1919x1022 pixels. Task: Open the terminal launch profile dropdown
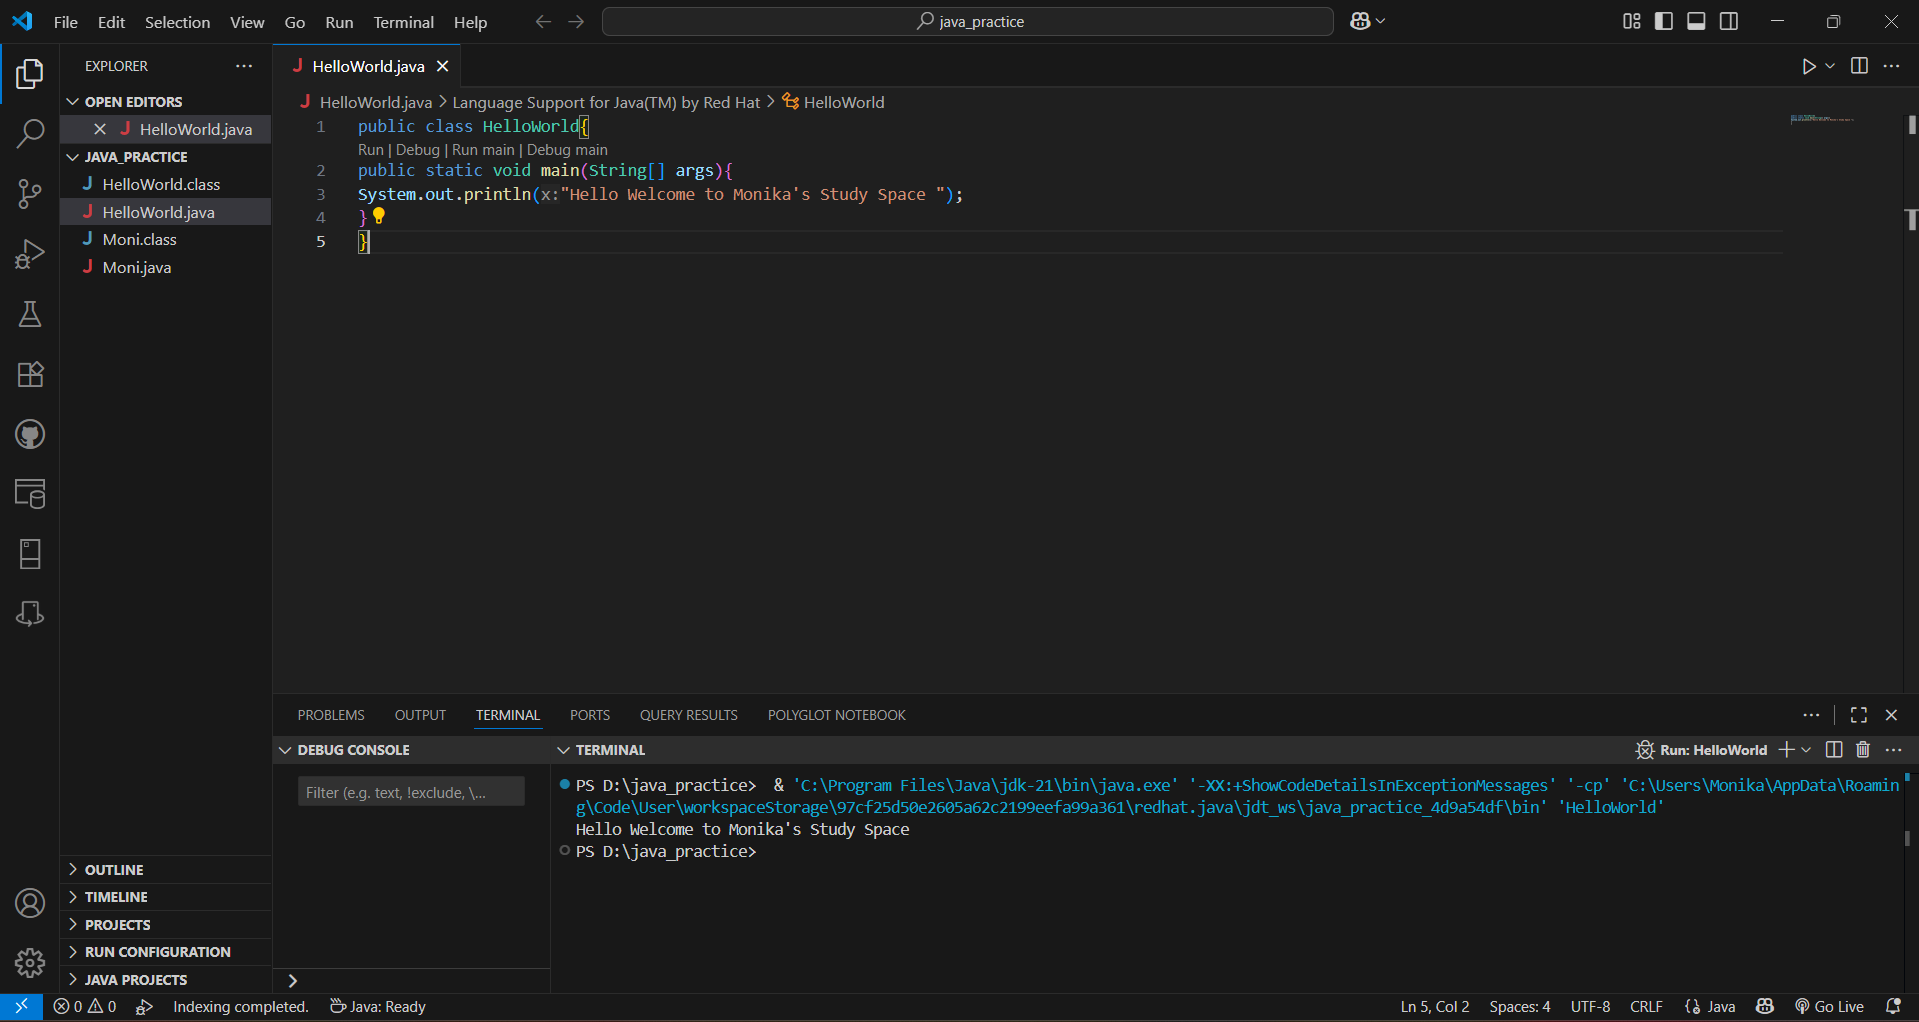click(1806, 749)
